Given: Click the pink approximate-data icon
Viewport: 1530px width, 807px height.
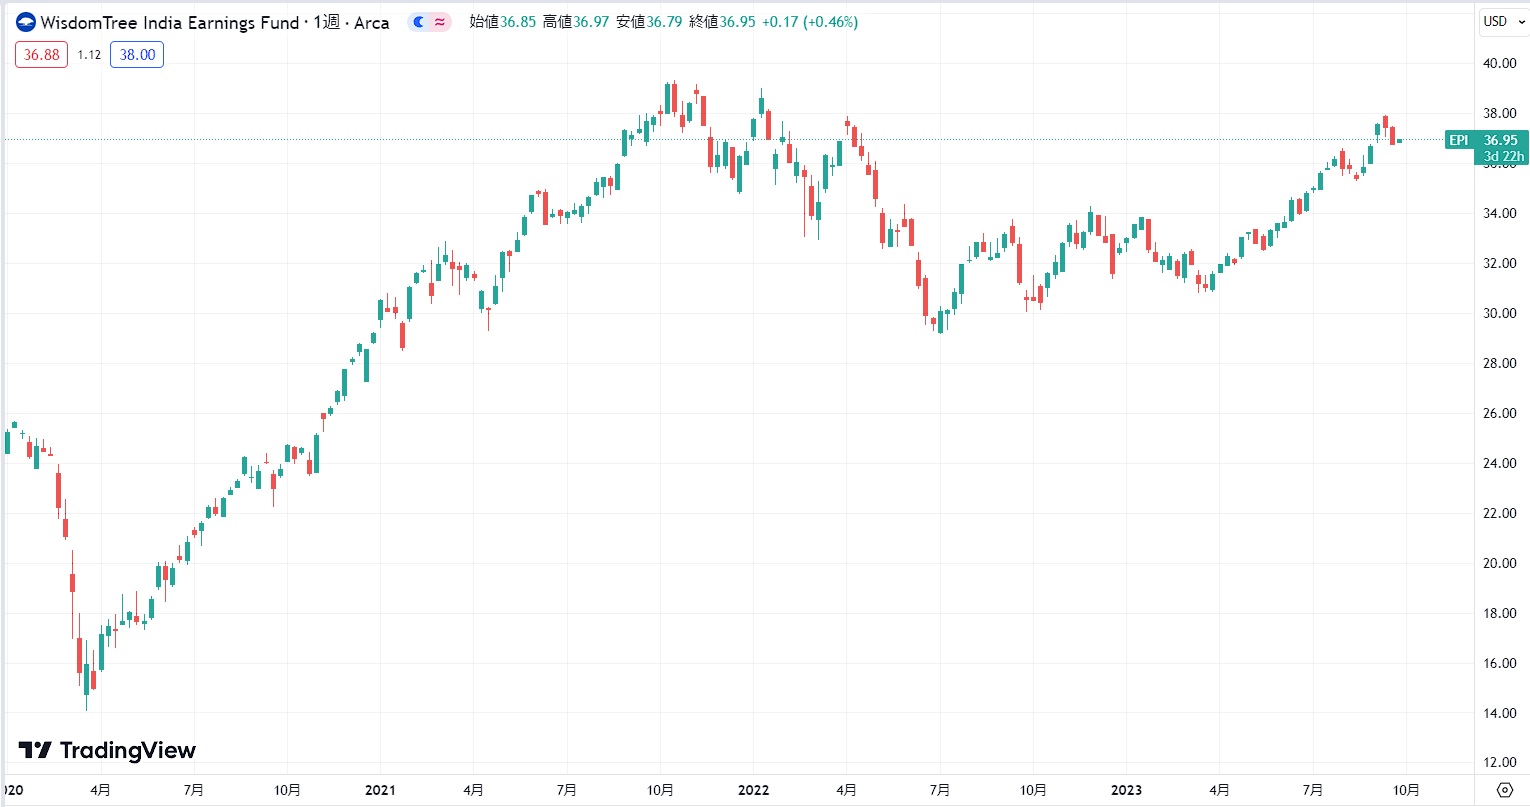Looking at the screenshot, I should click(x=440, y=22).
